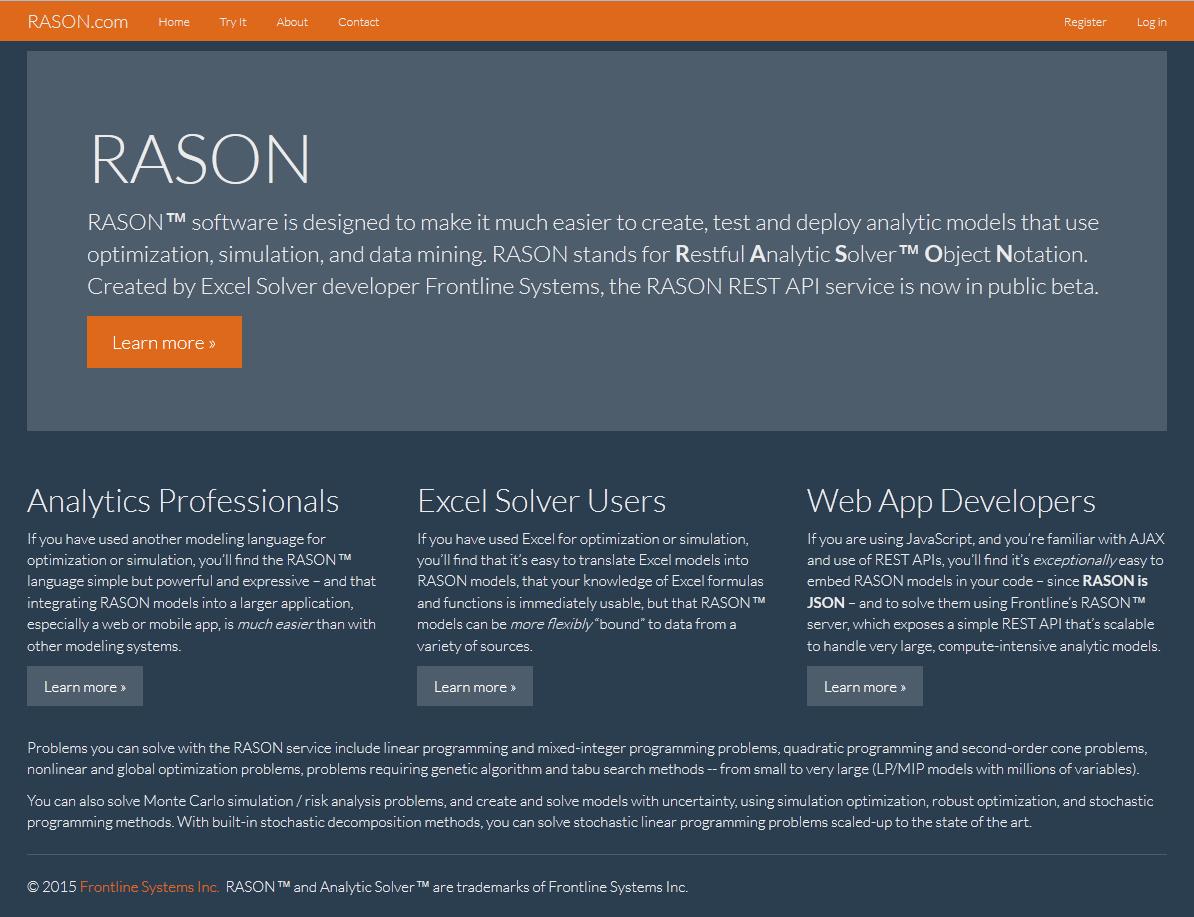Open the Home menu item
Image resolution: width=1194 pixels, height=917 pixels.
[174, 22]
